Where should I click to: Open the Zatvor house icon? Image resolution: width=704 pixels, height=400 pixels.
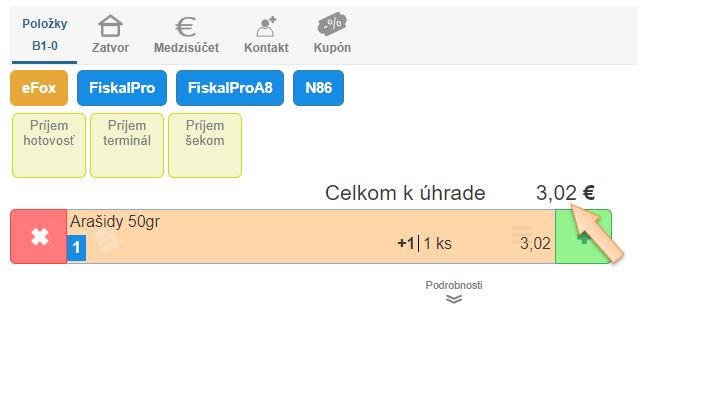(110, 26)
